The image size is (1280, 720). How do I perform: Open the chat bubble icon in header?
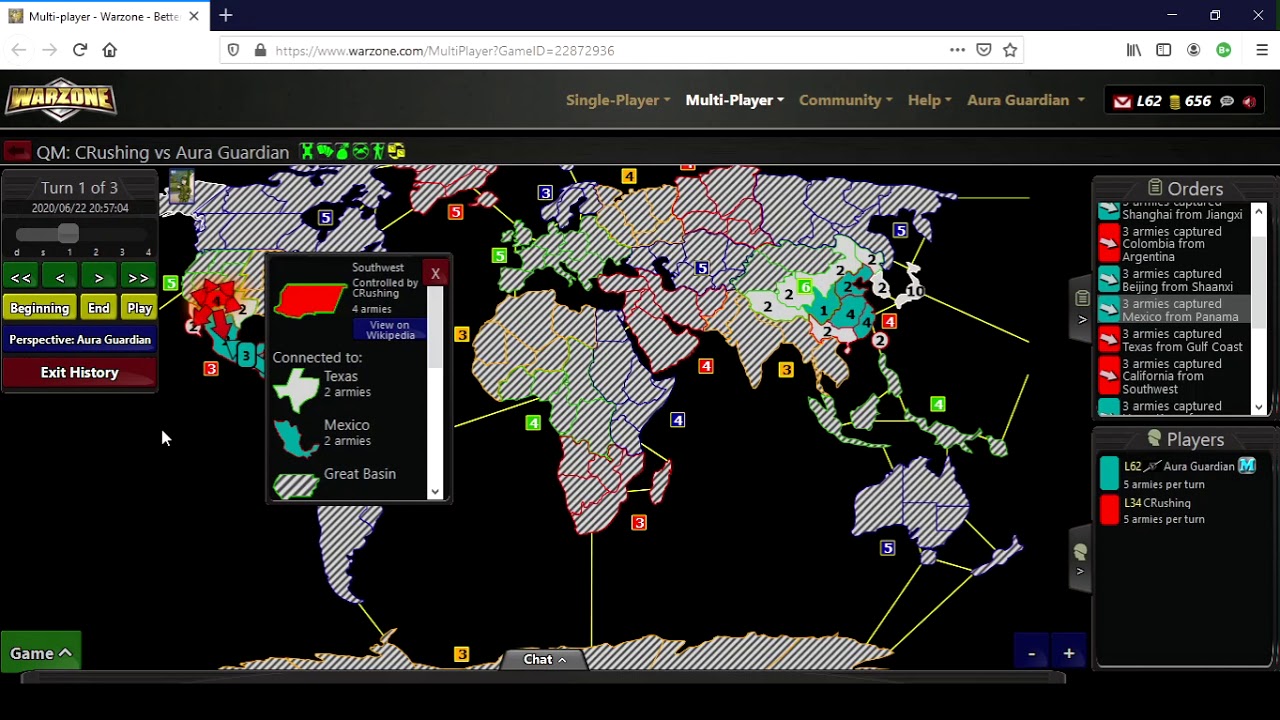click(x=1226, y=101)
